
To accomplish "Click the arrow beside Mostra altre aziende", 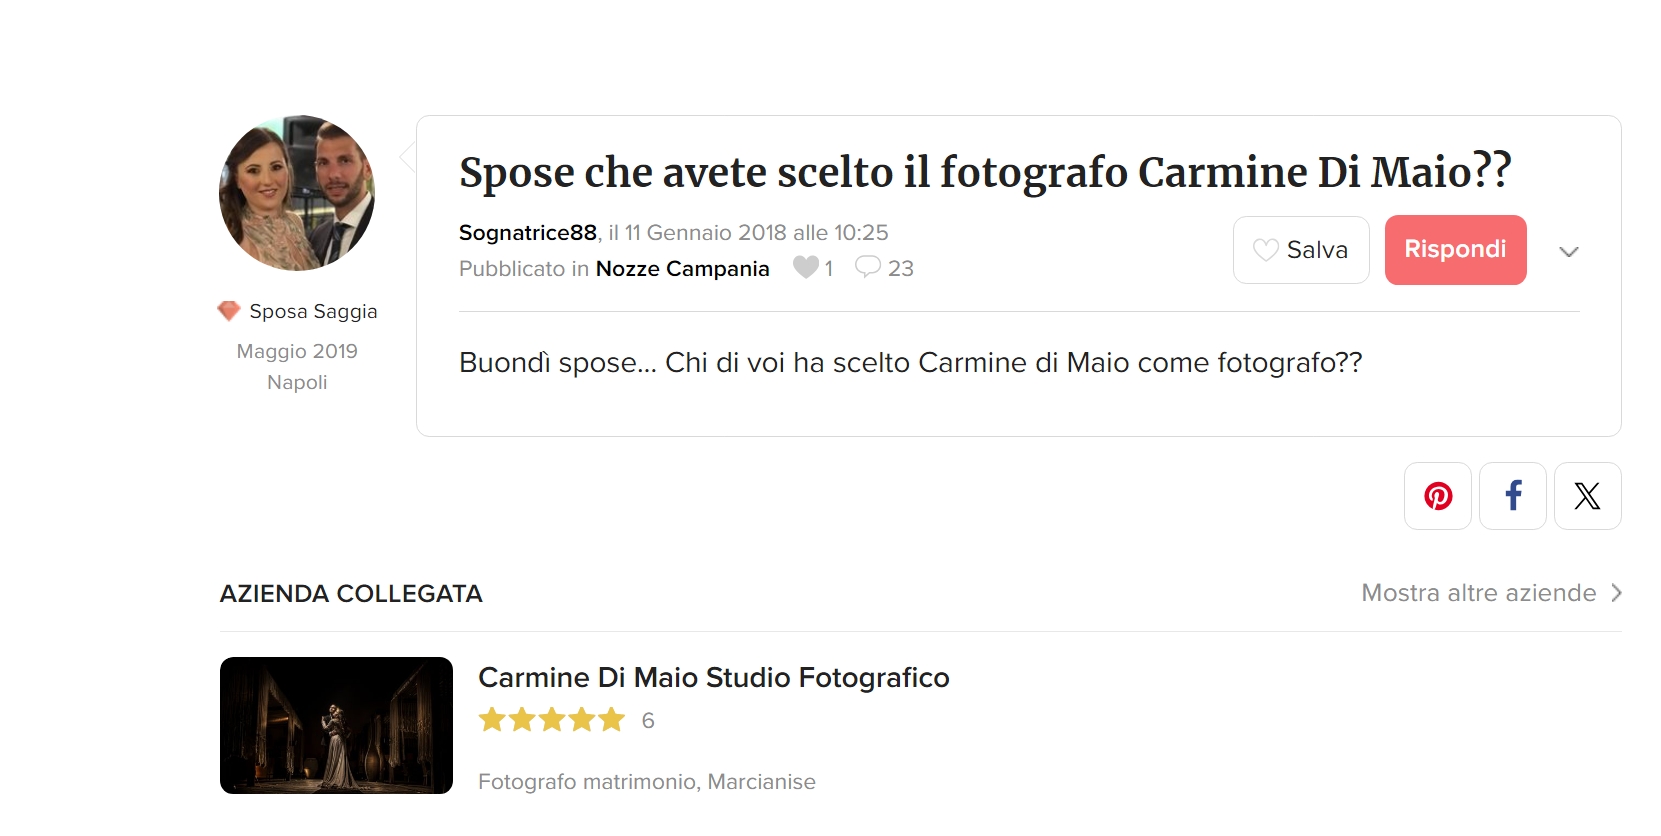I will coord(1616,593).
